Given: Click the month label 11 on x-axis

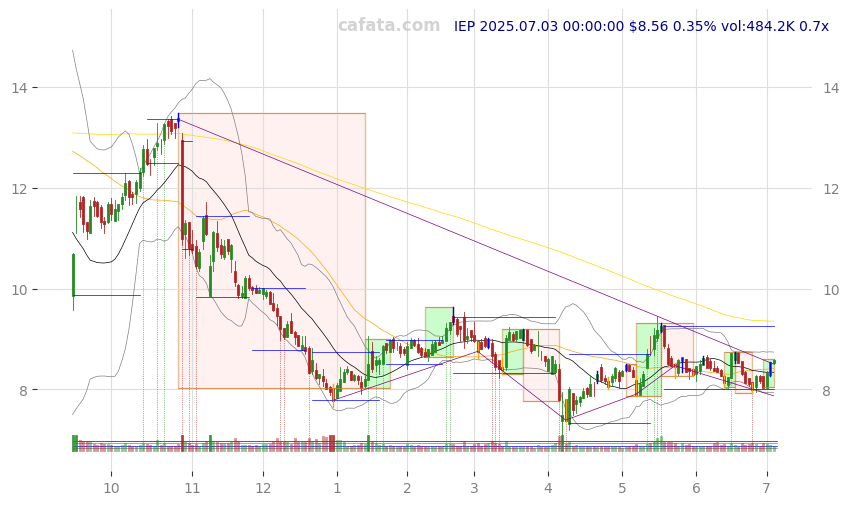Looking at the screenshot, I should point(192,488).
